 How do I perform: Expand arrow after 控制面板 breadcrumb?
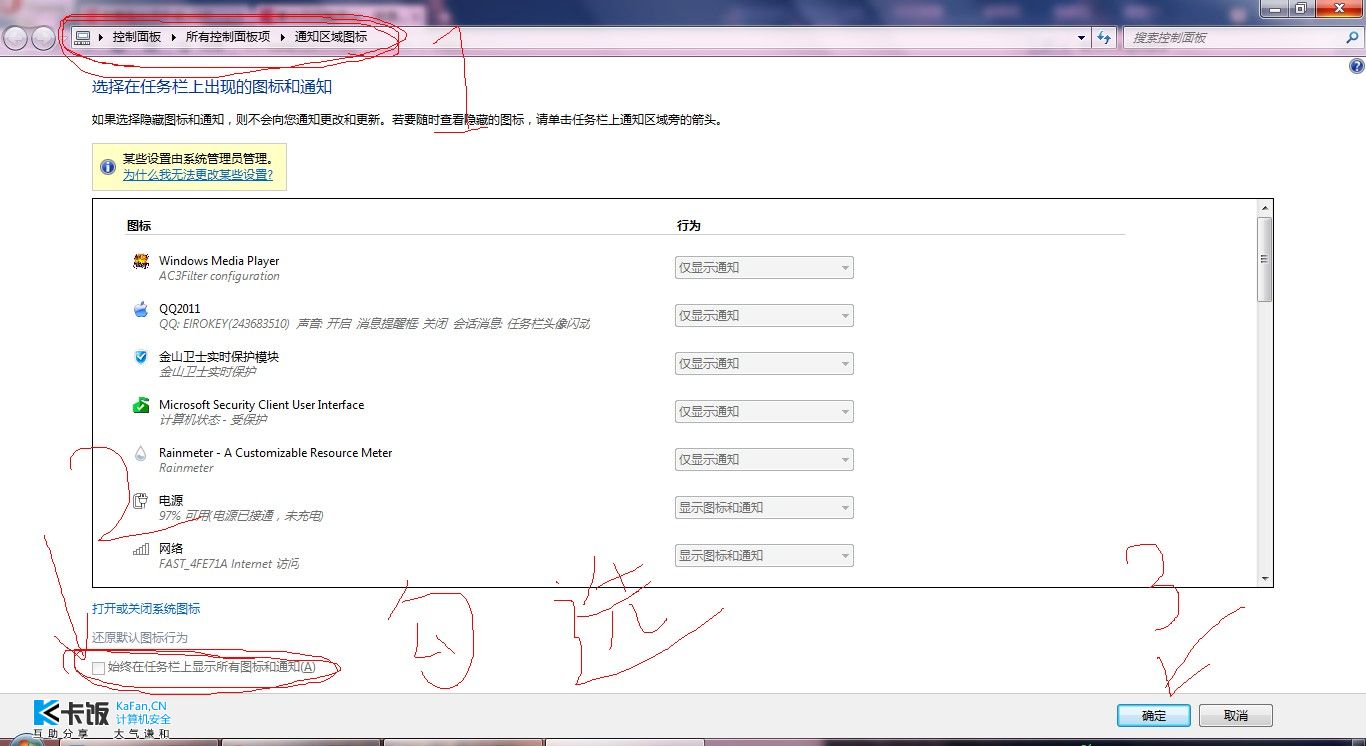[x=174, y=37]
